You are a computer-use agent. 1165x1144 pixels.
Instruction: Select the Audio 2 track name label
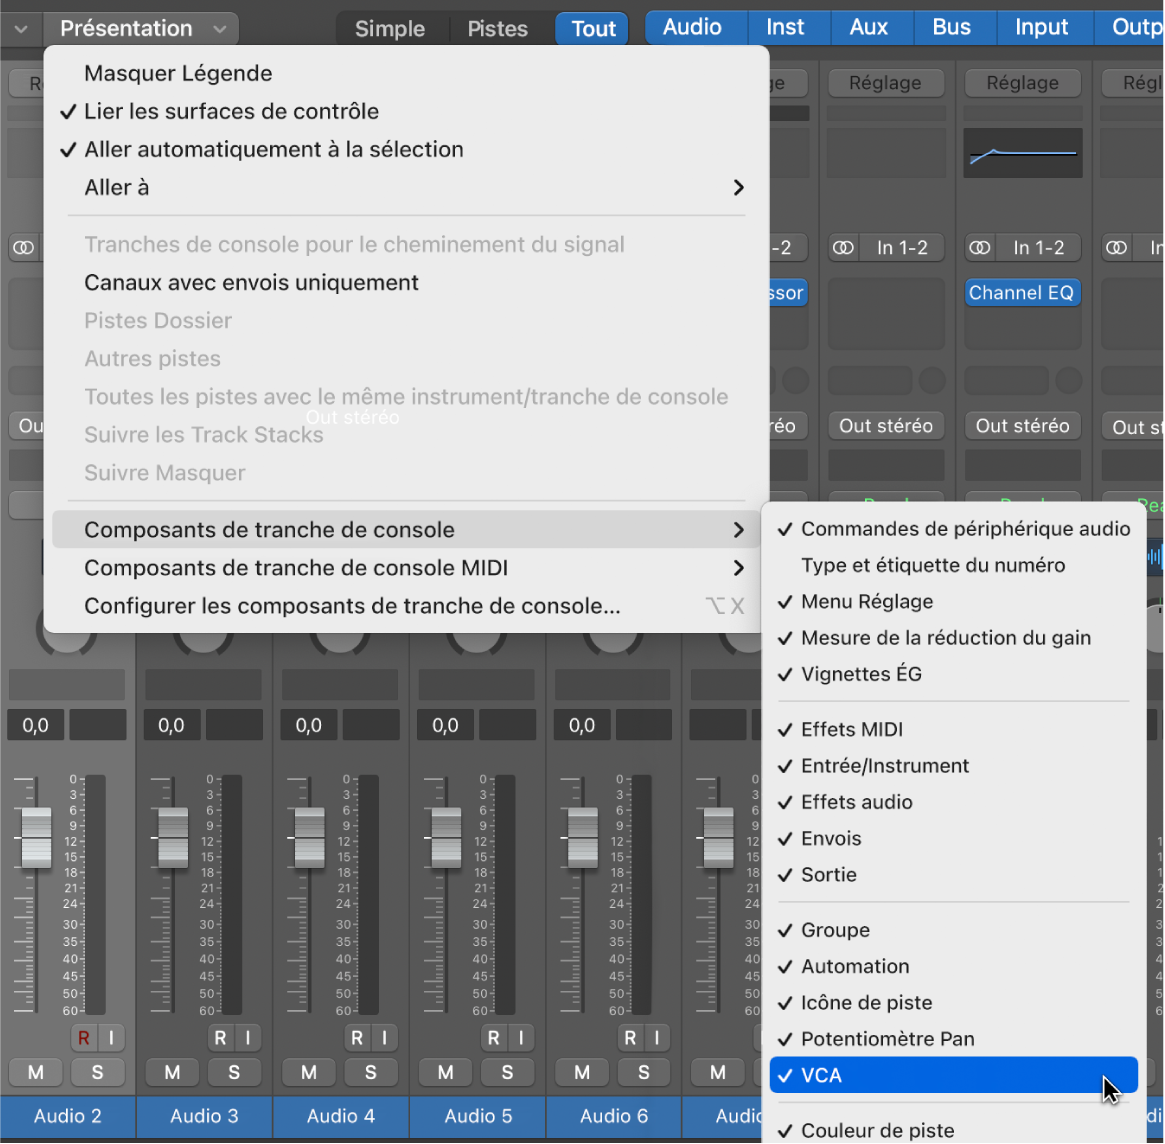[x=66, y=1117]
